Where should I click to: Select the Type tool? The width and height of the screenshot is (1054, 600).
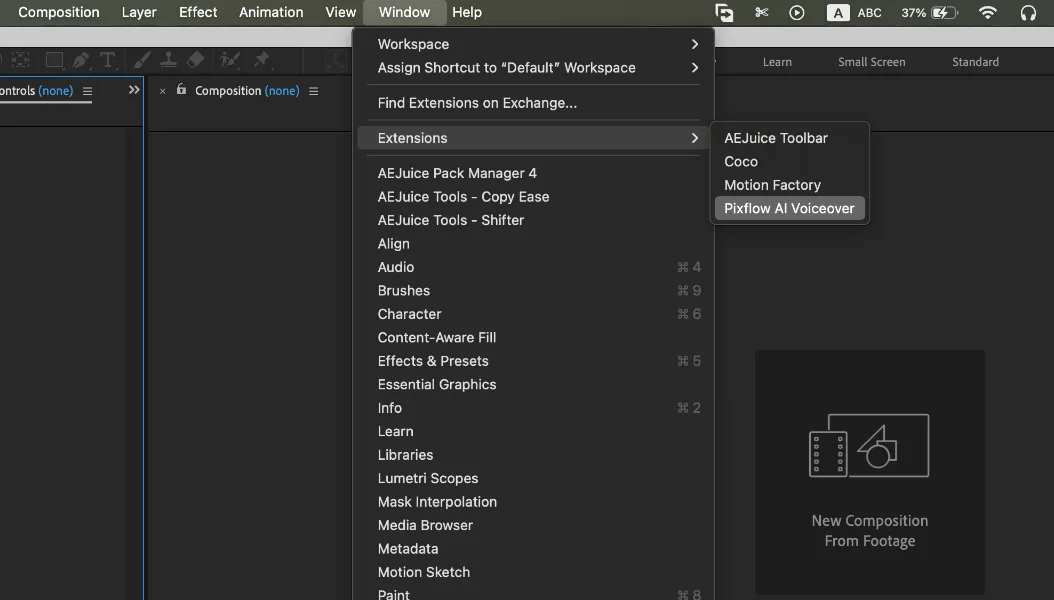coord(107,60)
